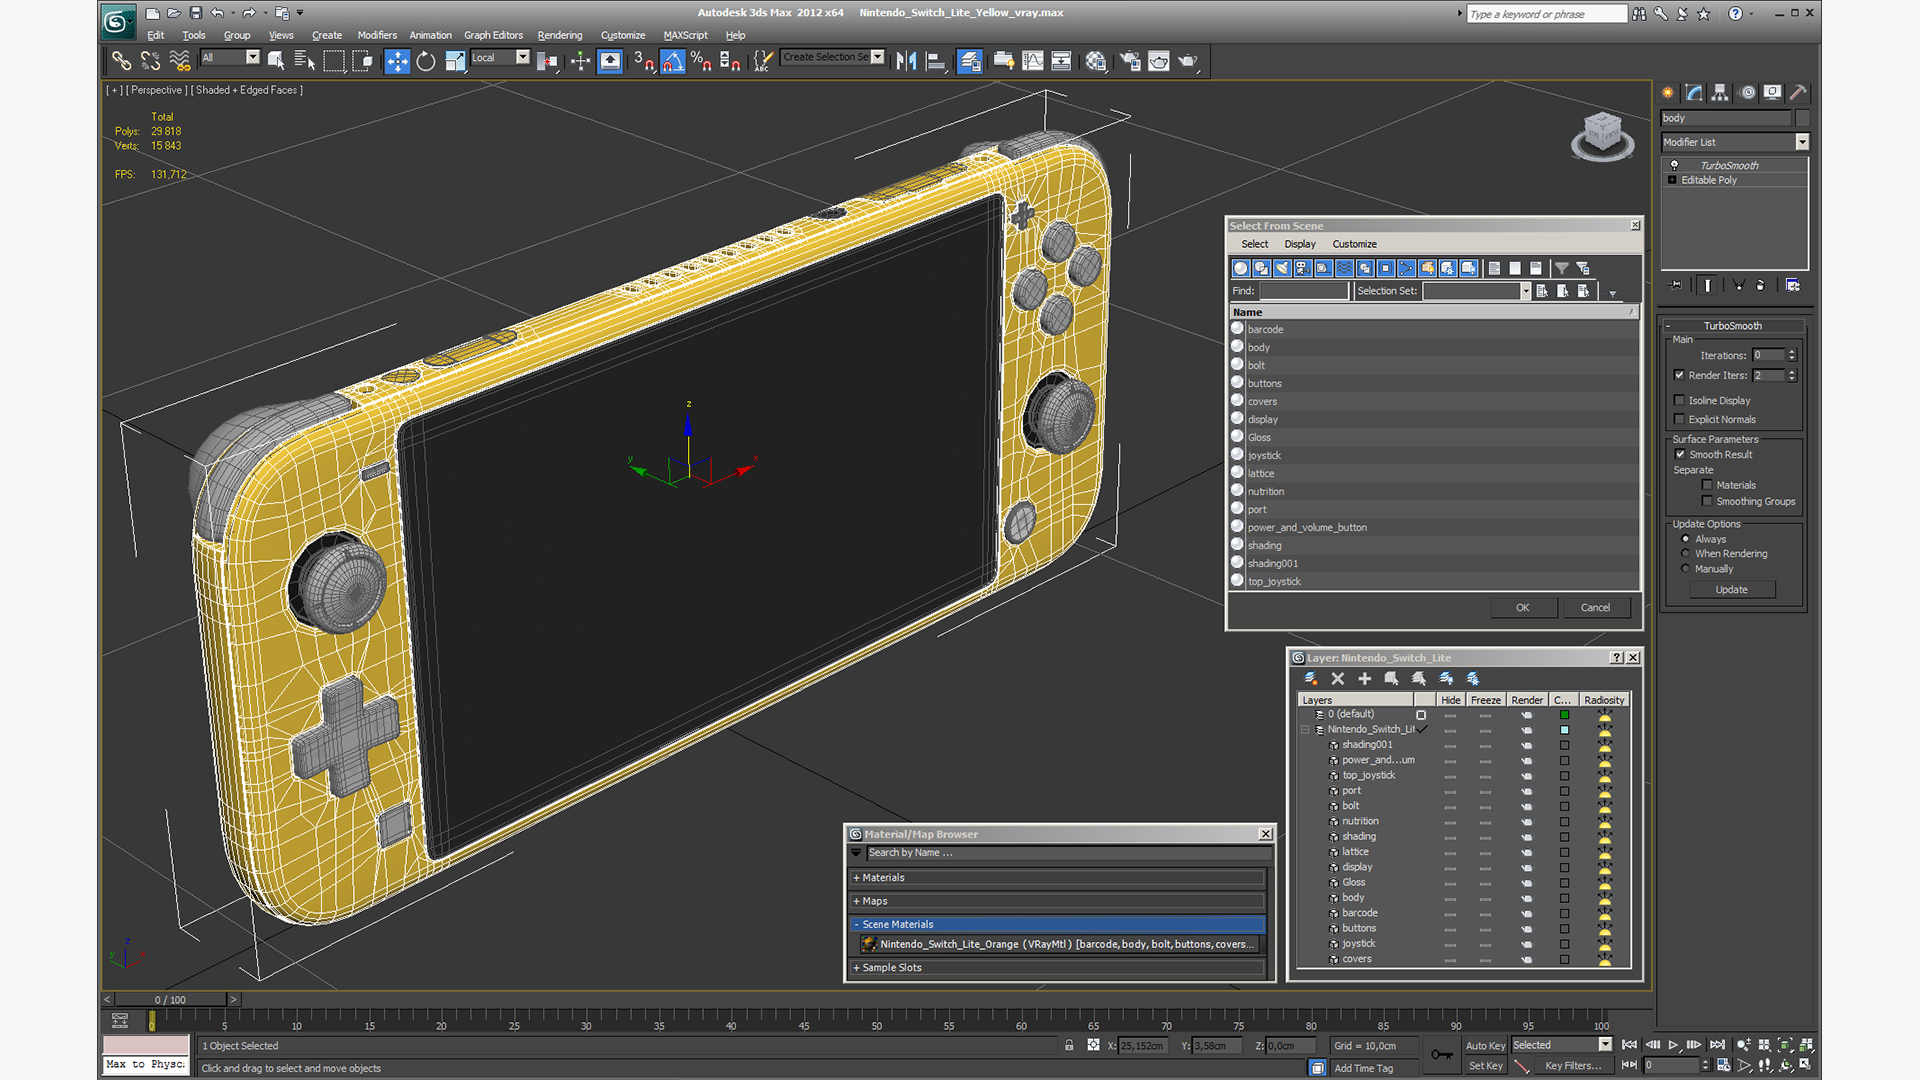Toggle Percent Snap in main toolbar
This screenshot has height=1080, width=1920.
pyautogui.click(x=701, y=61)
